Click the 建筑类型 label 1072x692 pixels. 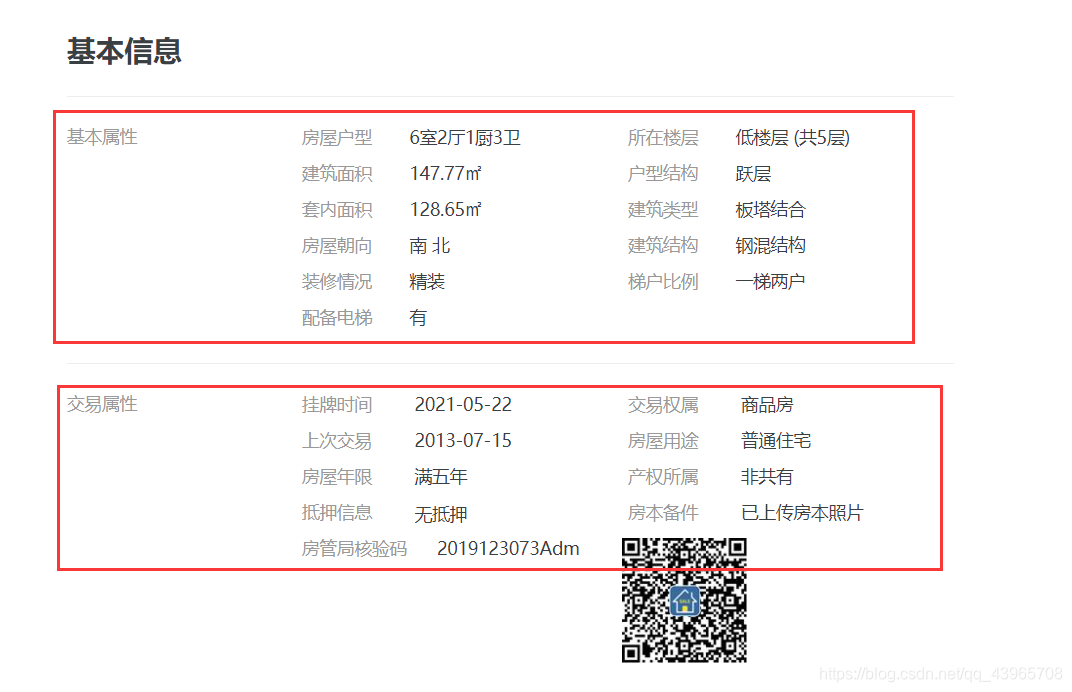coord(662,209)
